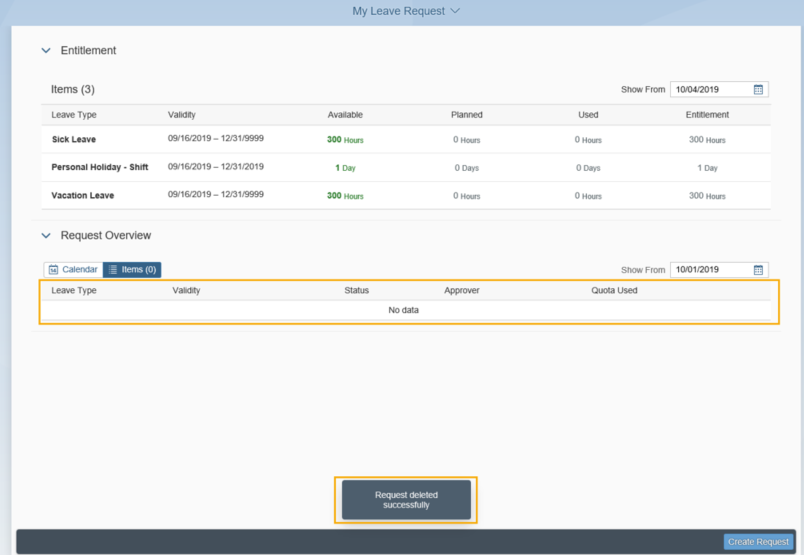This screenshot has height=555, width=804.
Task: Open the Entitlement Show From calendar picker icon
Action: pyautogui.click(x=758, y=90)
